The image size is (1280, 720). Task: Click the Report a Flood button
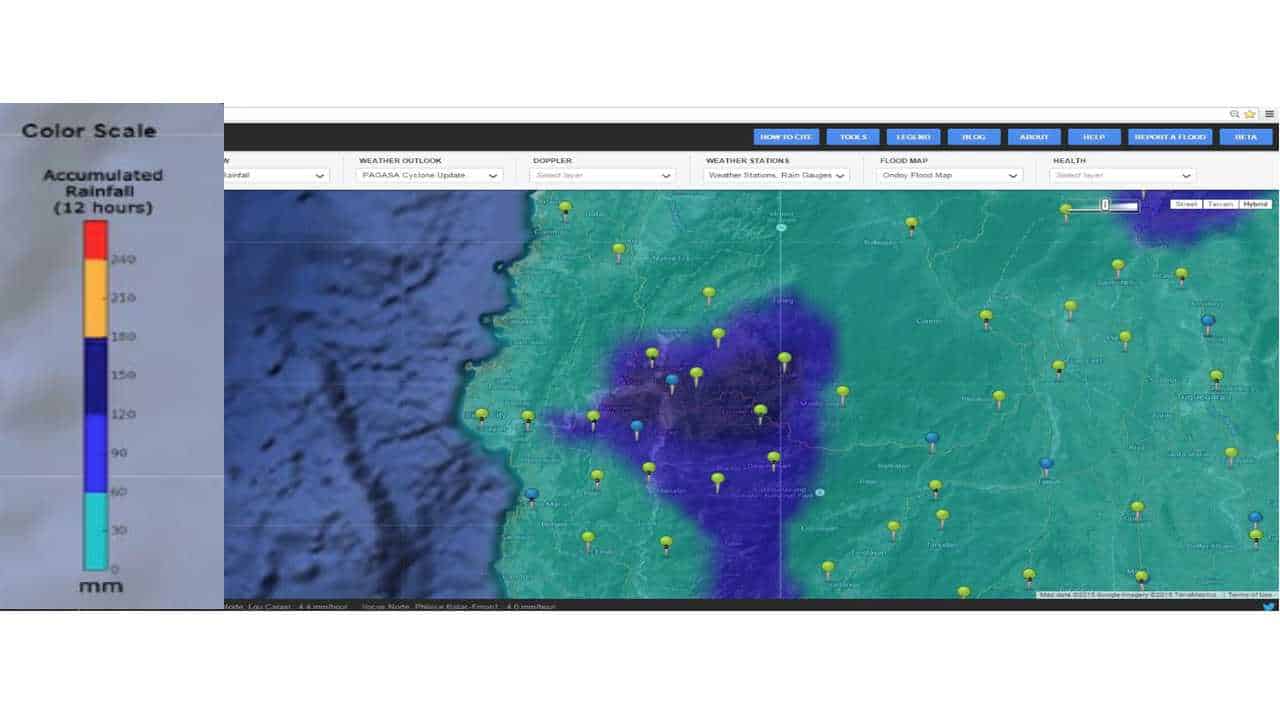pyautogui.click(x=1170, y=137)
